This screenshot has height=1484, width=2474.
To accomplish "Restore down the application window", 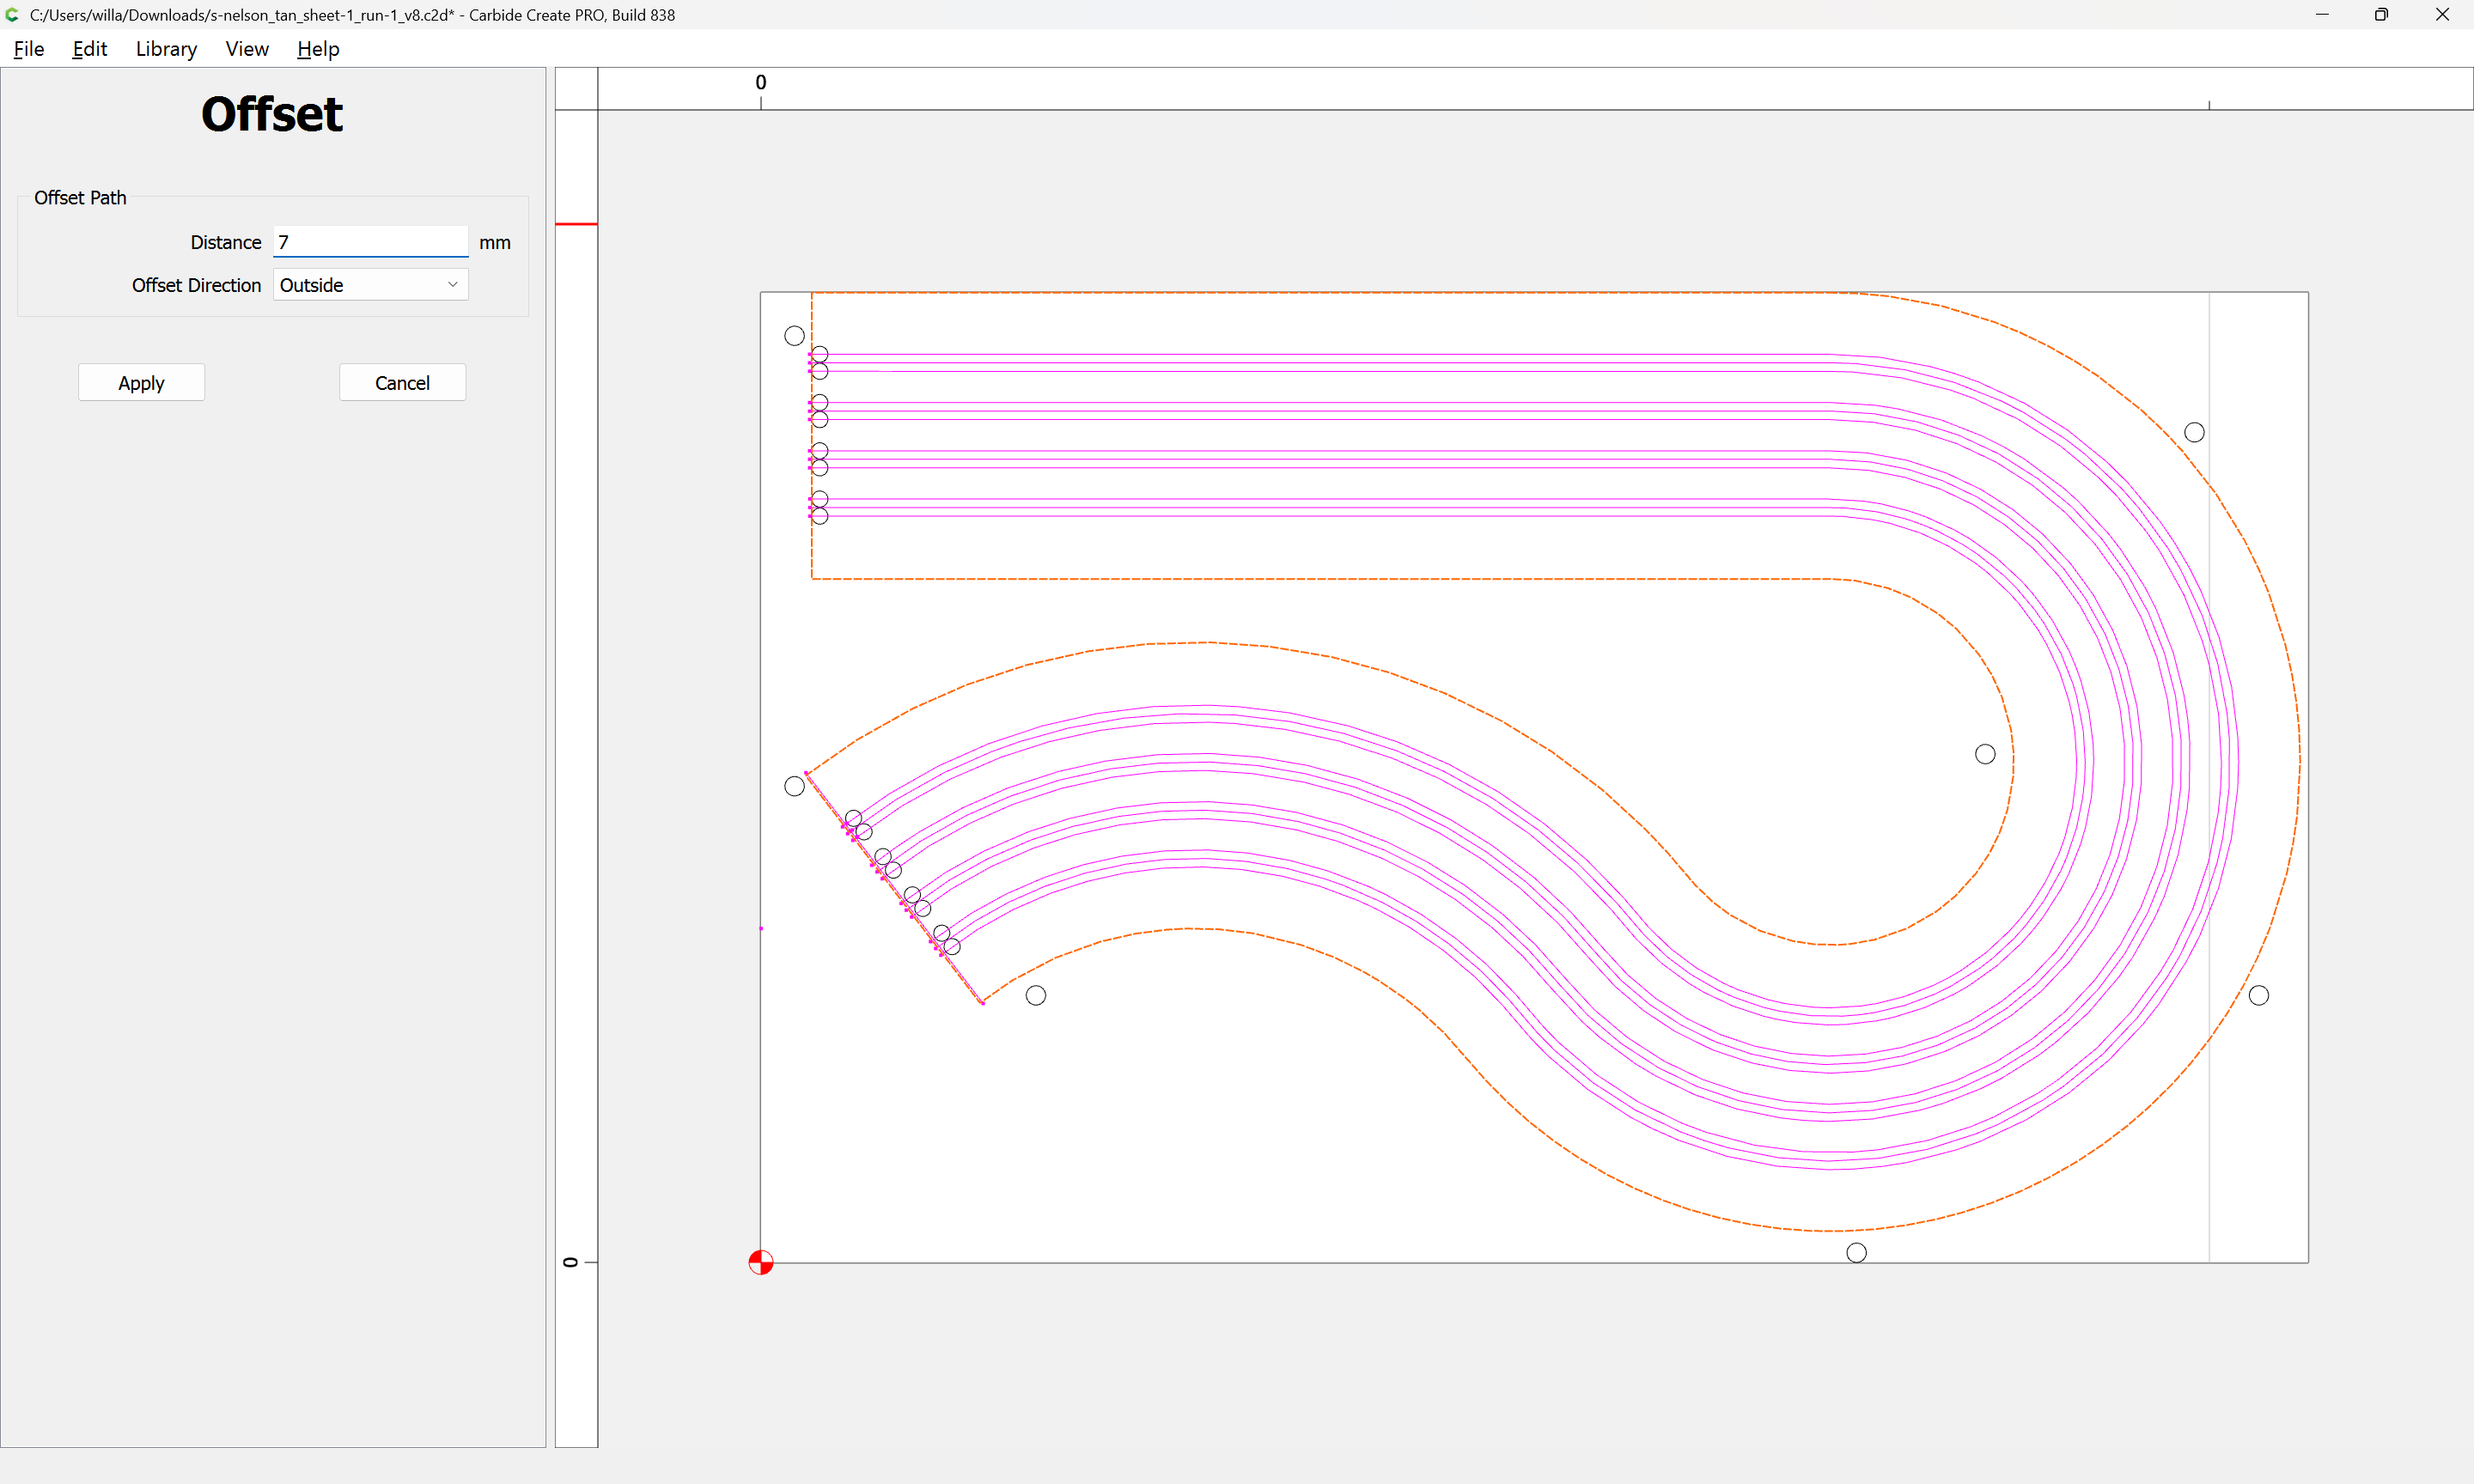I will (2381, 15).
